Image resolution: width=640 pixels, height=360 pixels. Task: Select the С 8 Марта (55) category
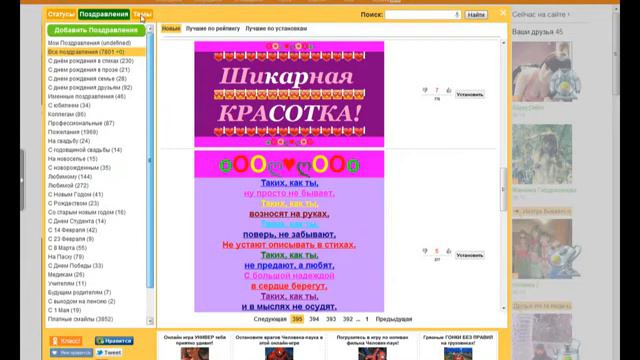click(67, 248)
